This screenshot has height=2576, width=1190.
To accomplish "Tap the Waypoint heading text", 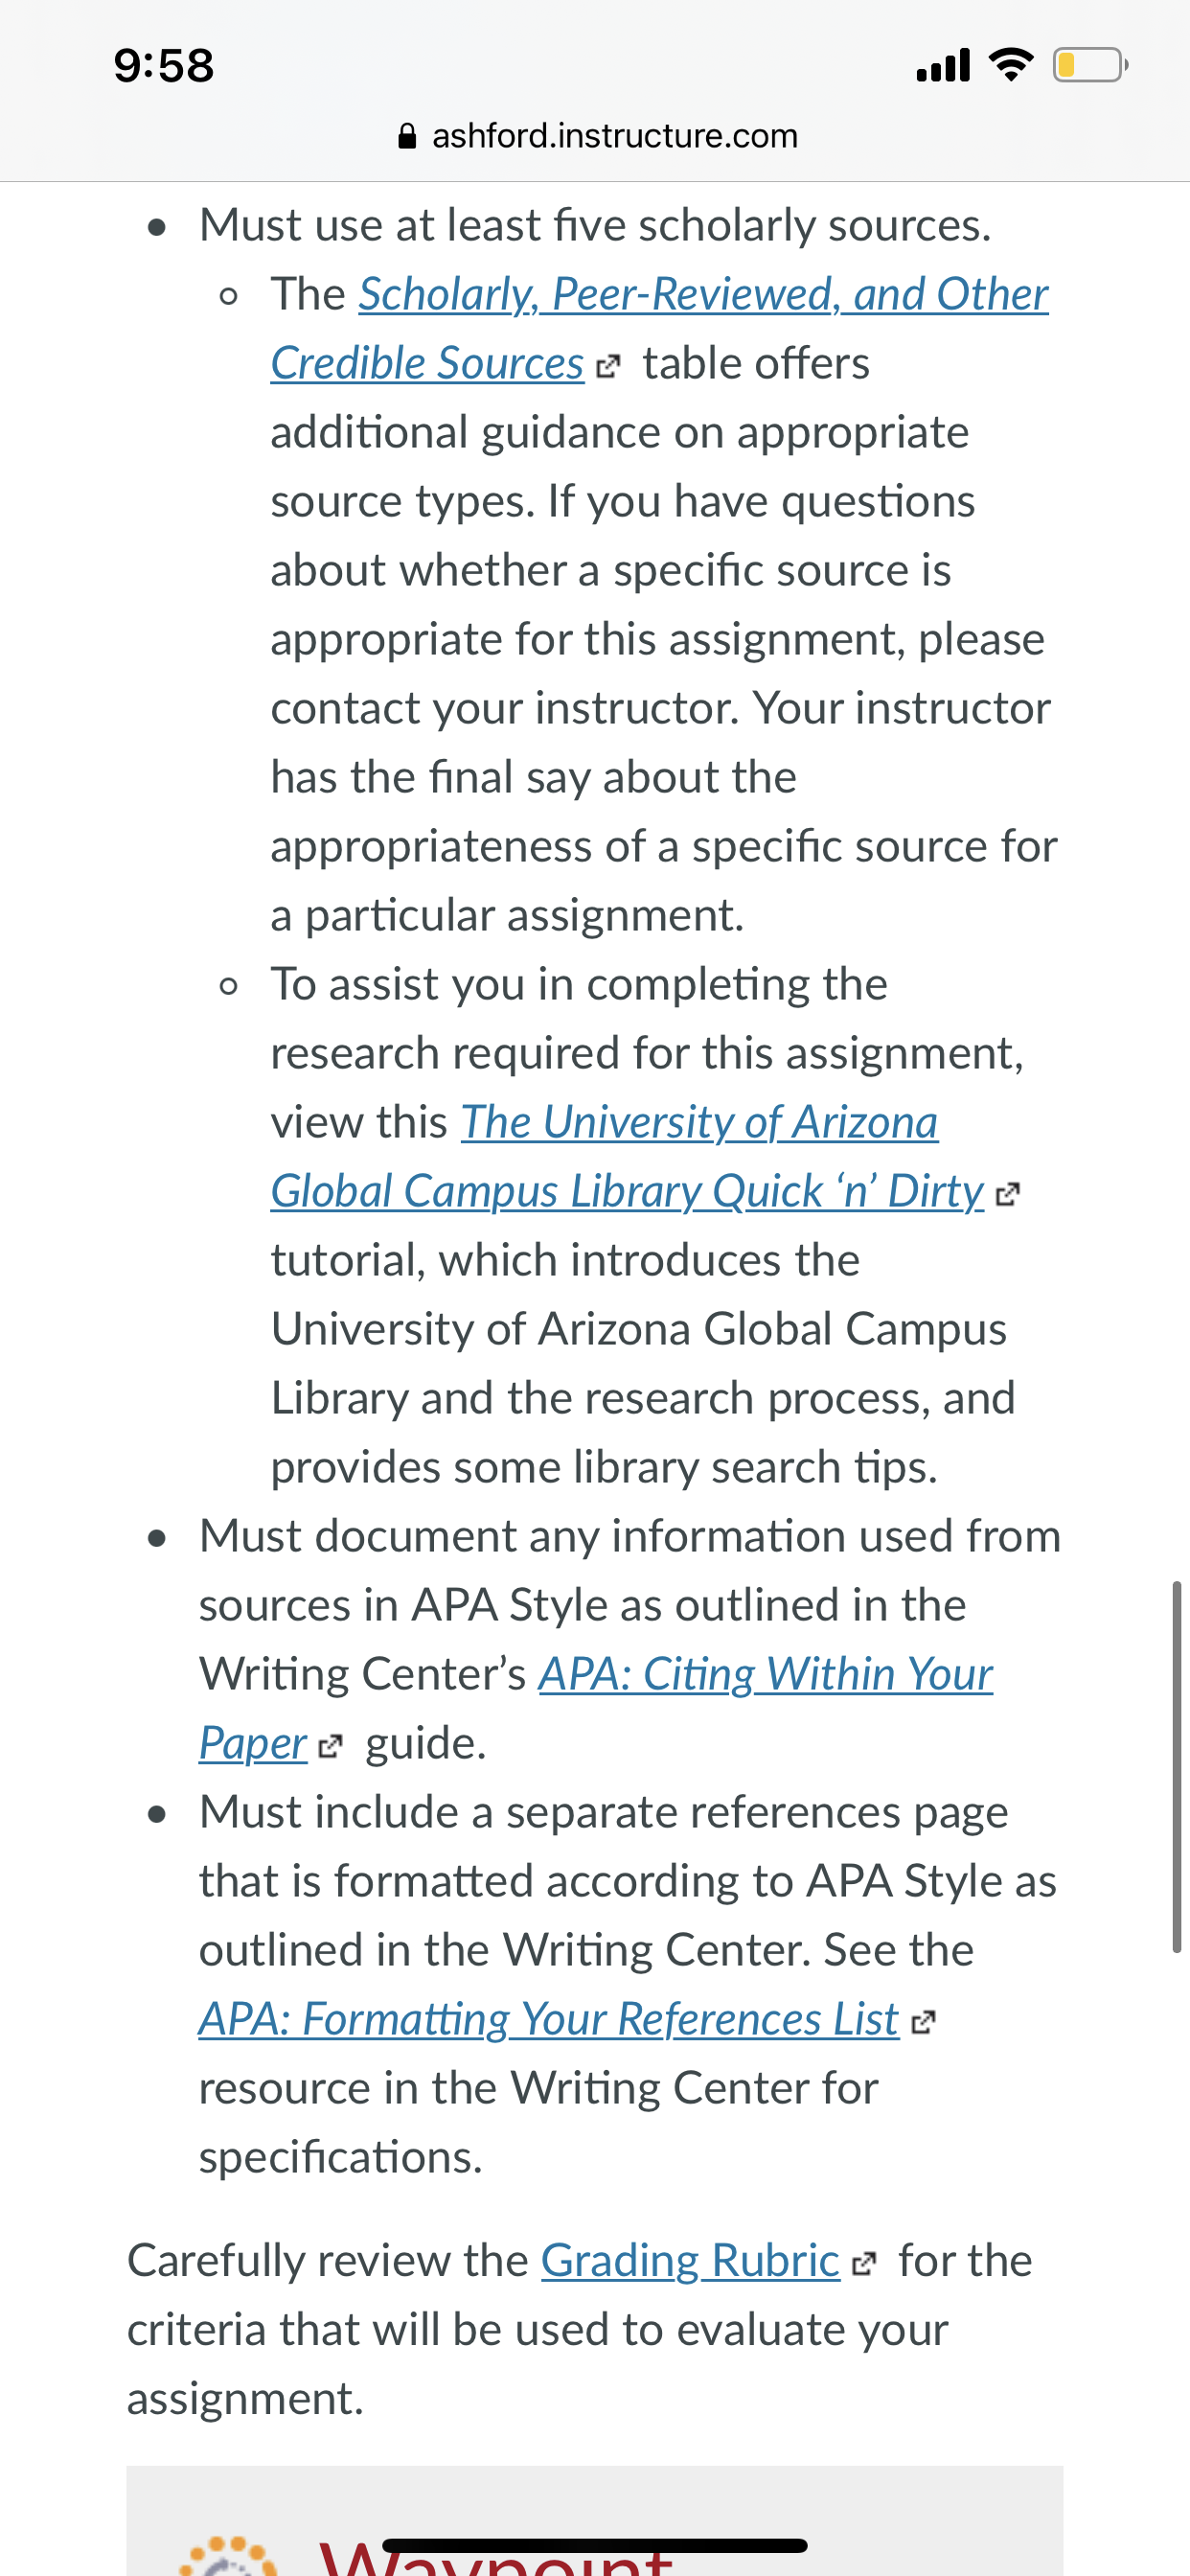I will pyautogui.click(x=497, y=2557).
